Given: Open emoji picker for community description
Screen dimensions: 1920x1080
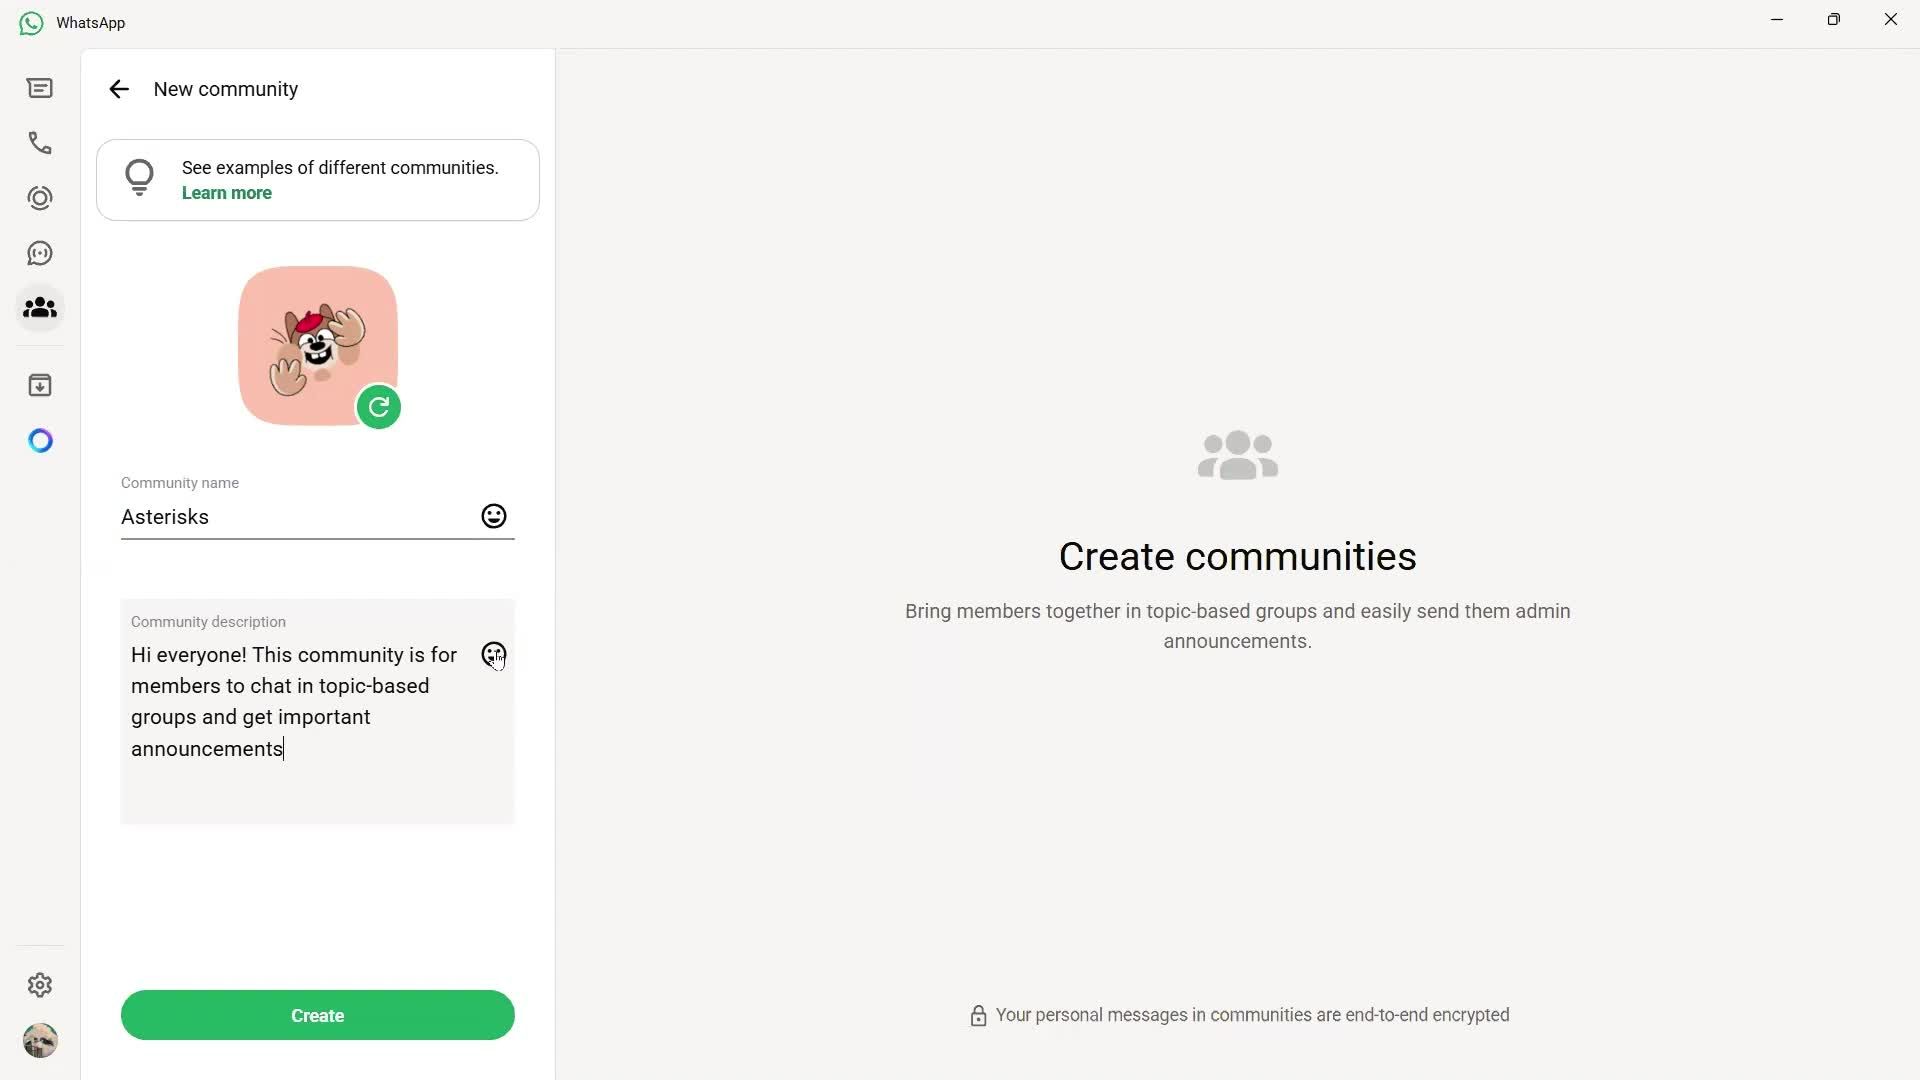Looking at the screenshot, I should pyautogui.click(x=492, y=655).
